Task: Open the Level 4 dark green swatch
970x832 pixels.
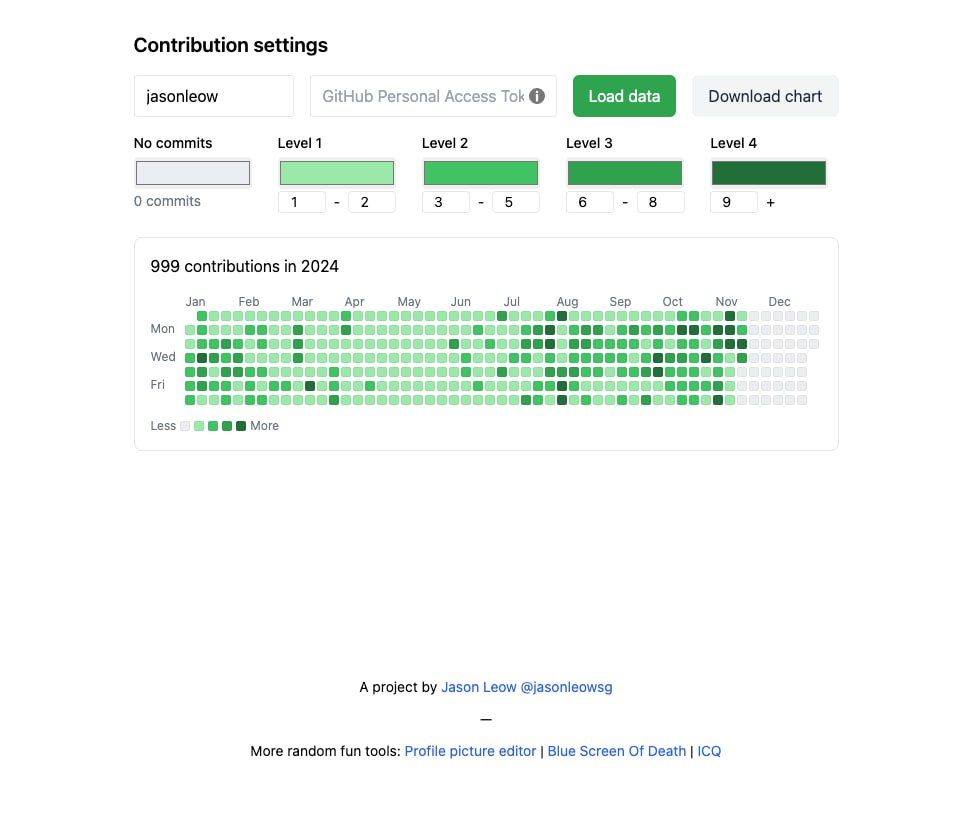Action: pos(769,173)
